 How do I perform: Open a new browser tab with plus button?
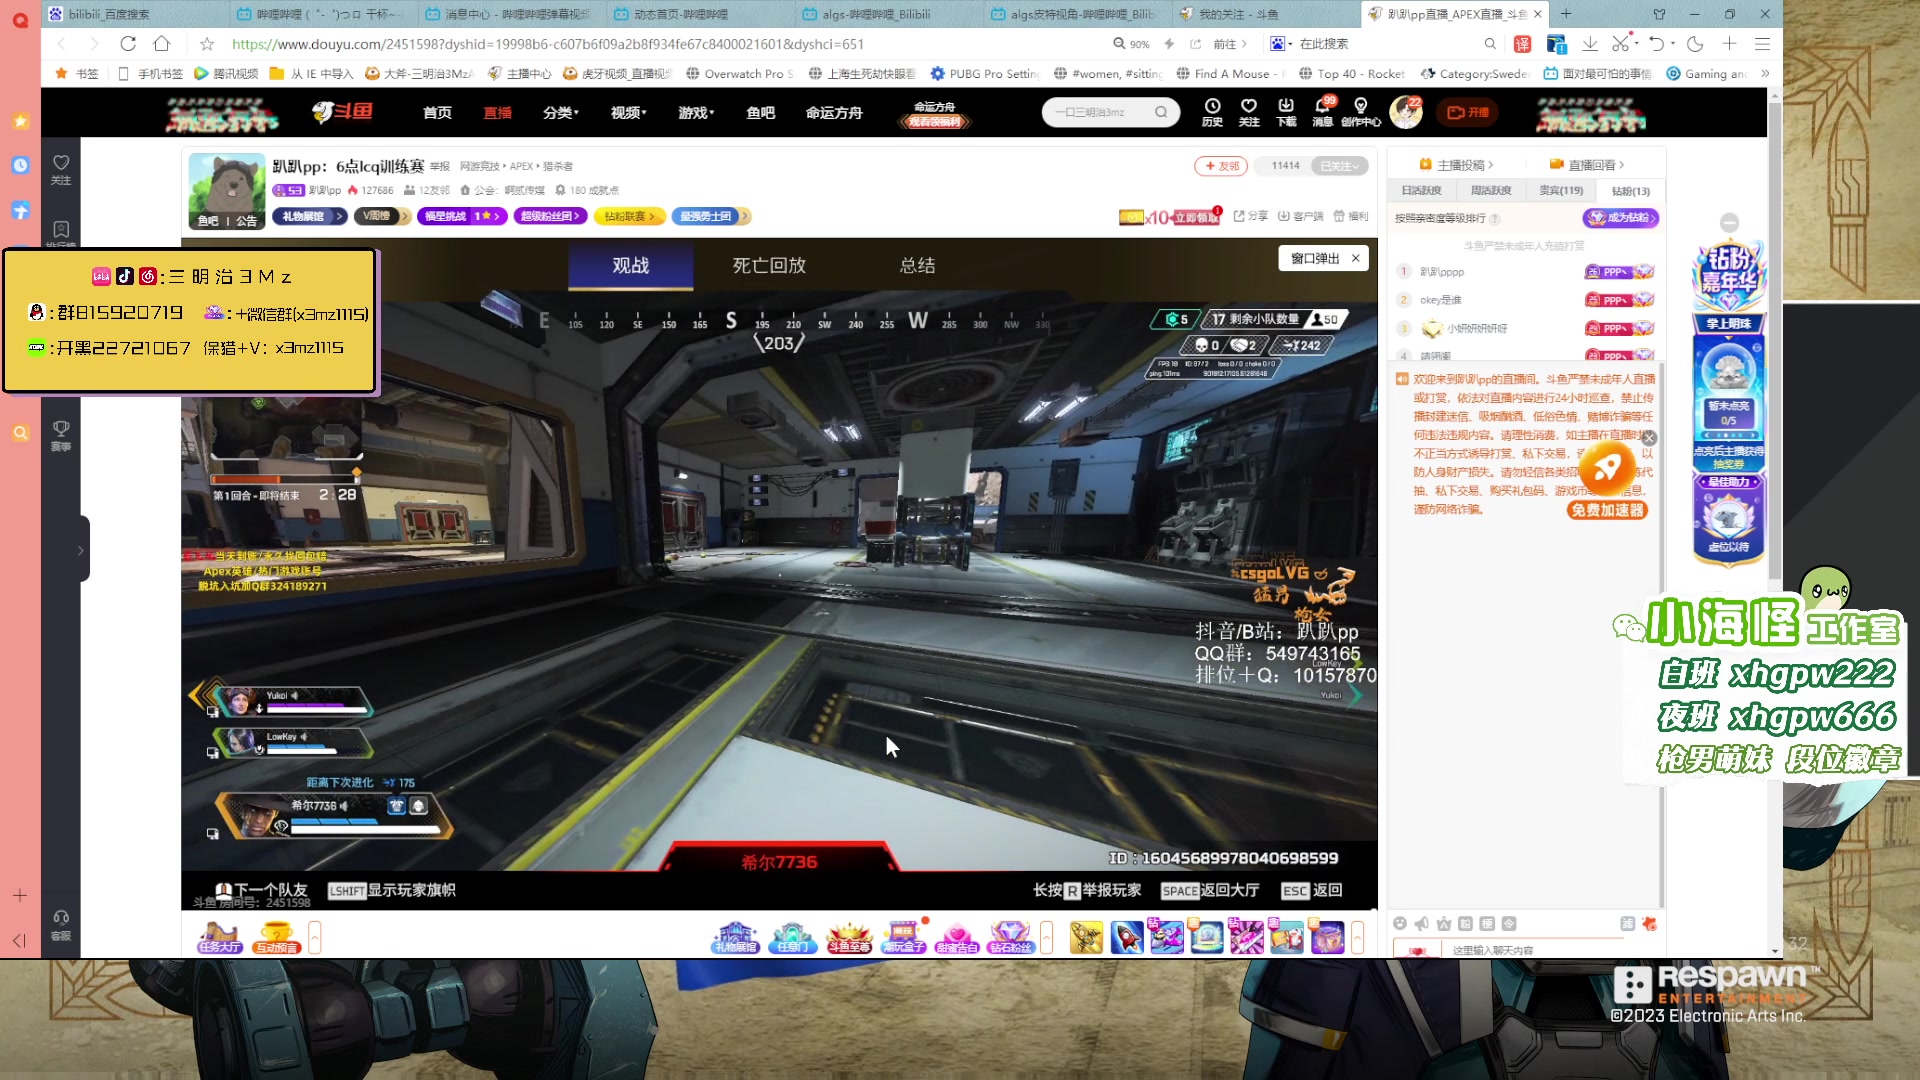point(1566,13)
